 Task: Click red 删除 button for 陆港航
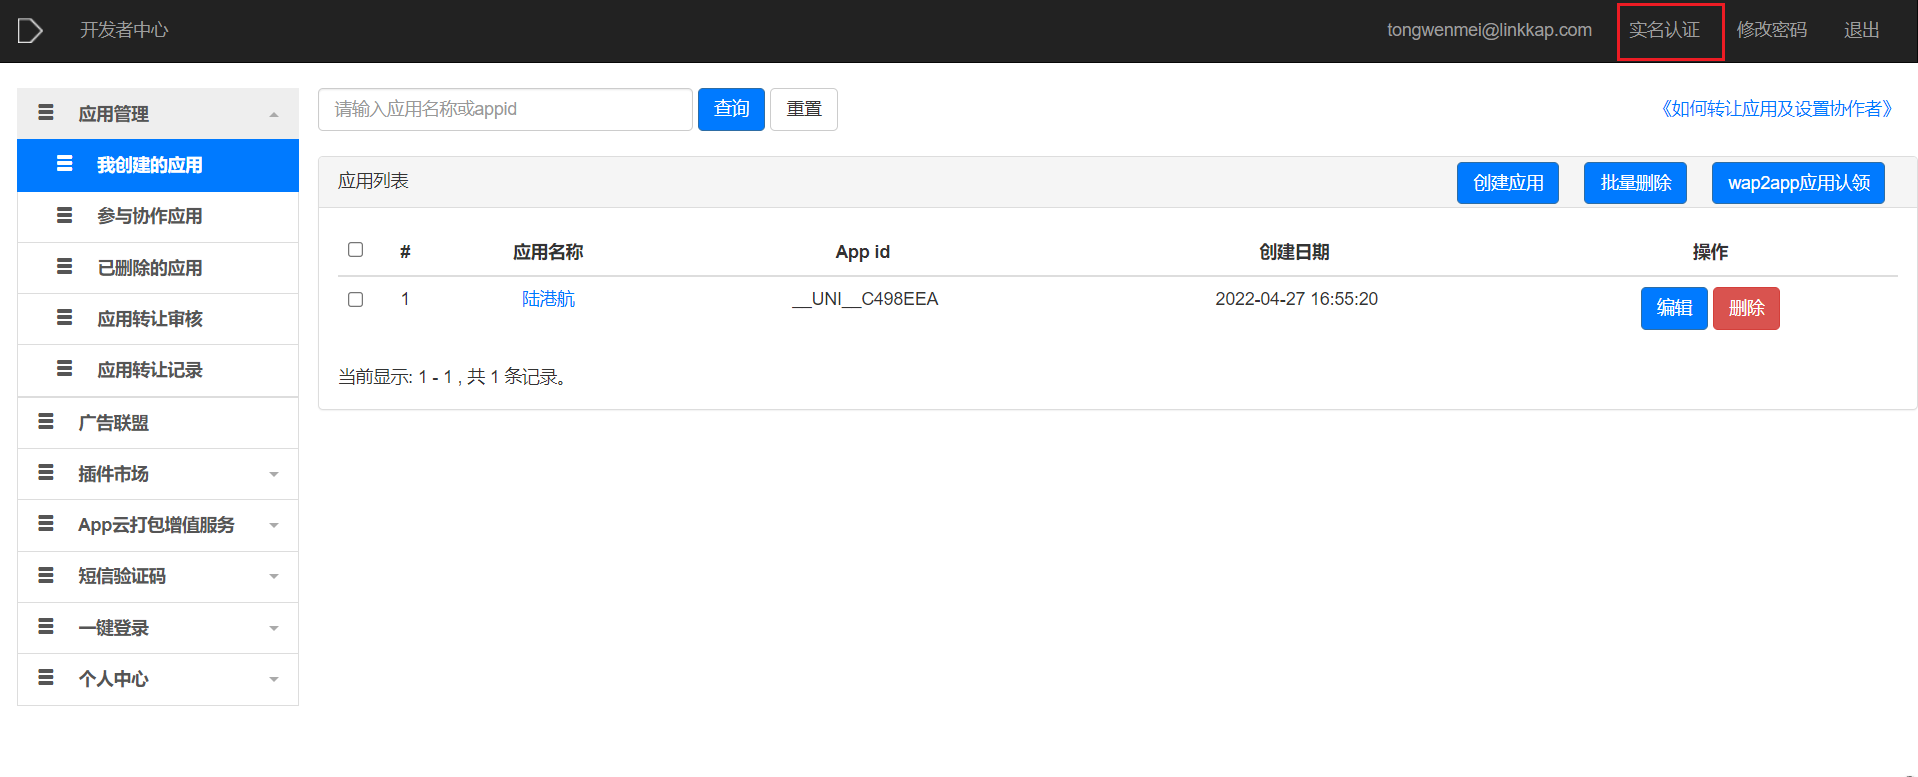1746,308
